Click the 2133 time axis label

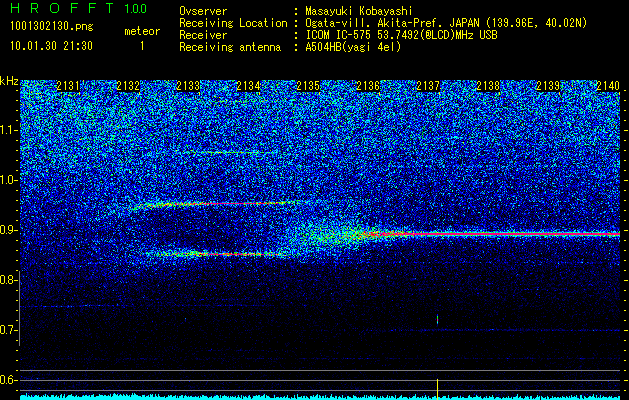188,85
